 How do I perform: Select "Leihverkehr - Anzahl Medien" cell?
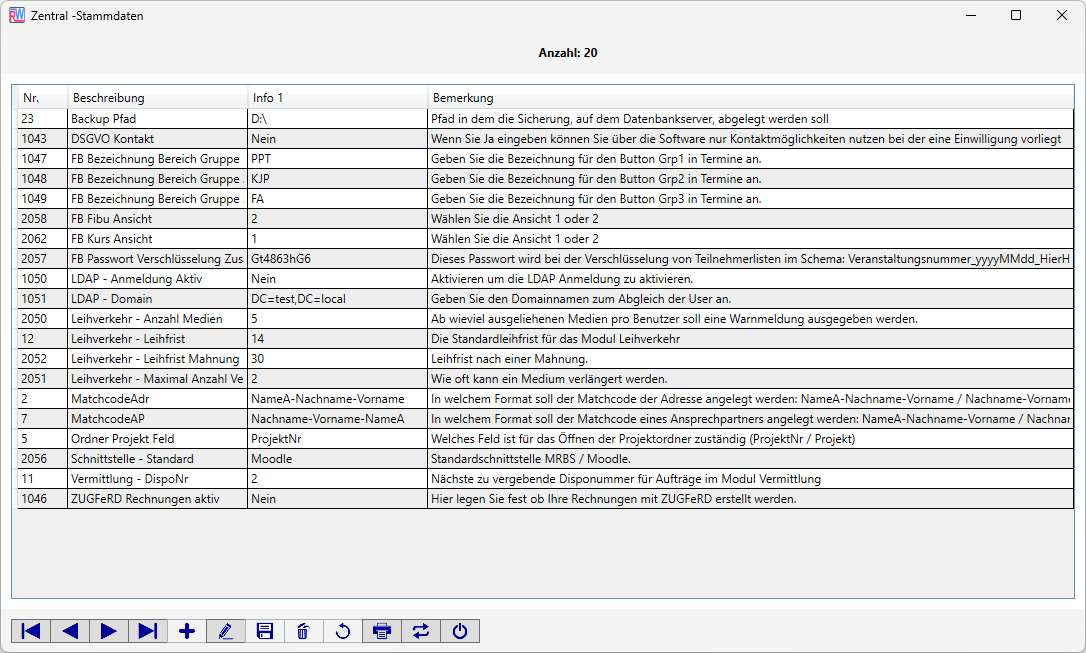coord(157,319)
